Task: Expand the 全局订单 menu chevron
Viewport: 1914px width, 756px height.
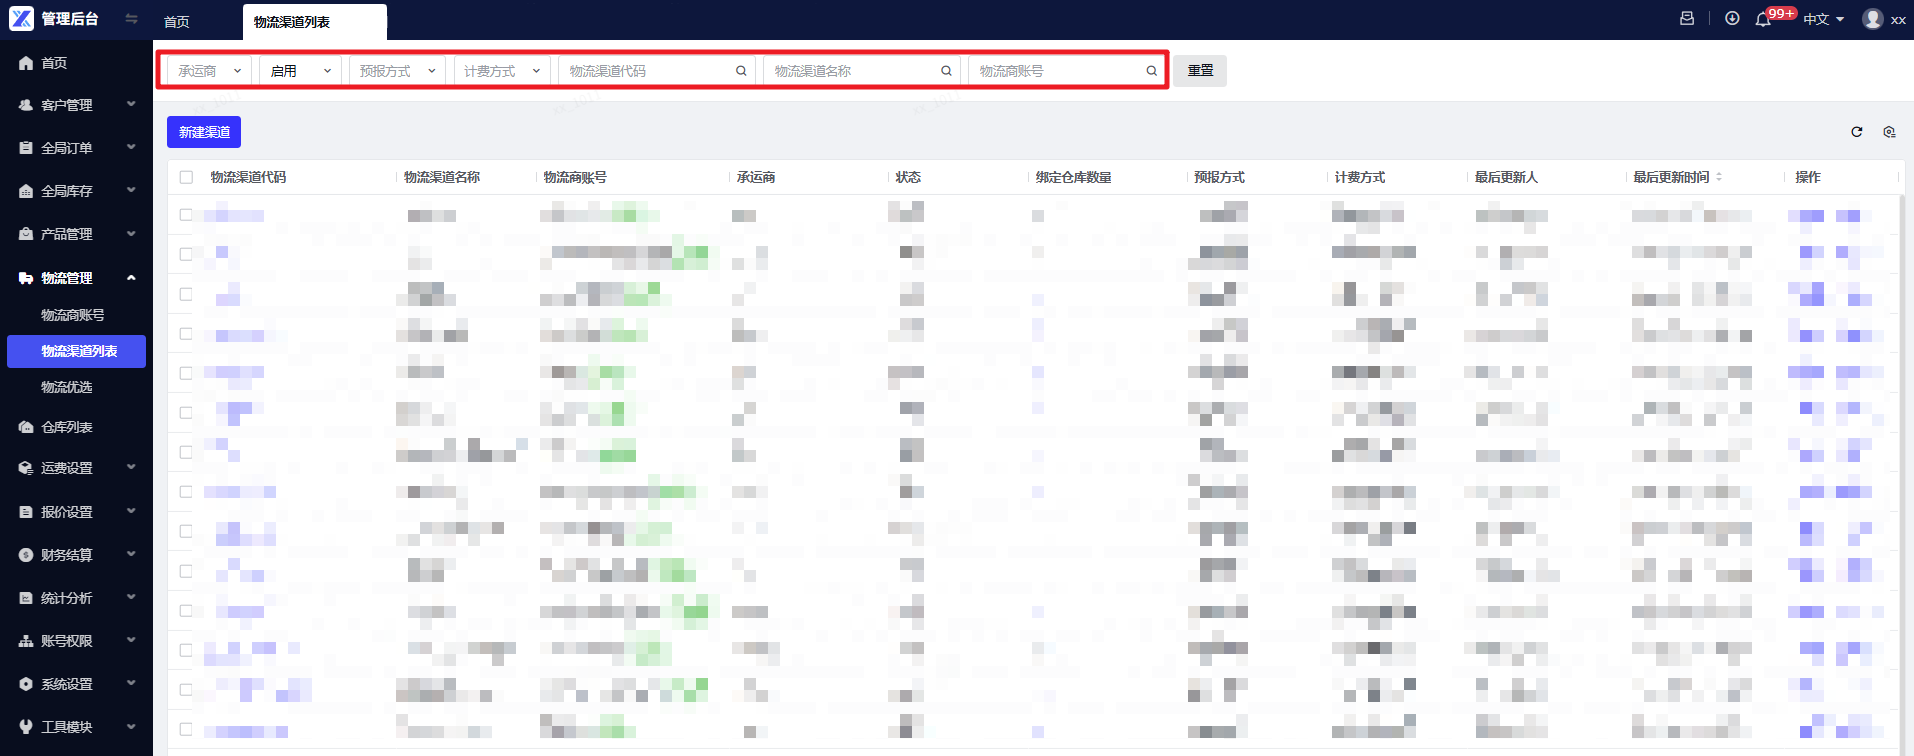Action: point(131,147)
